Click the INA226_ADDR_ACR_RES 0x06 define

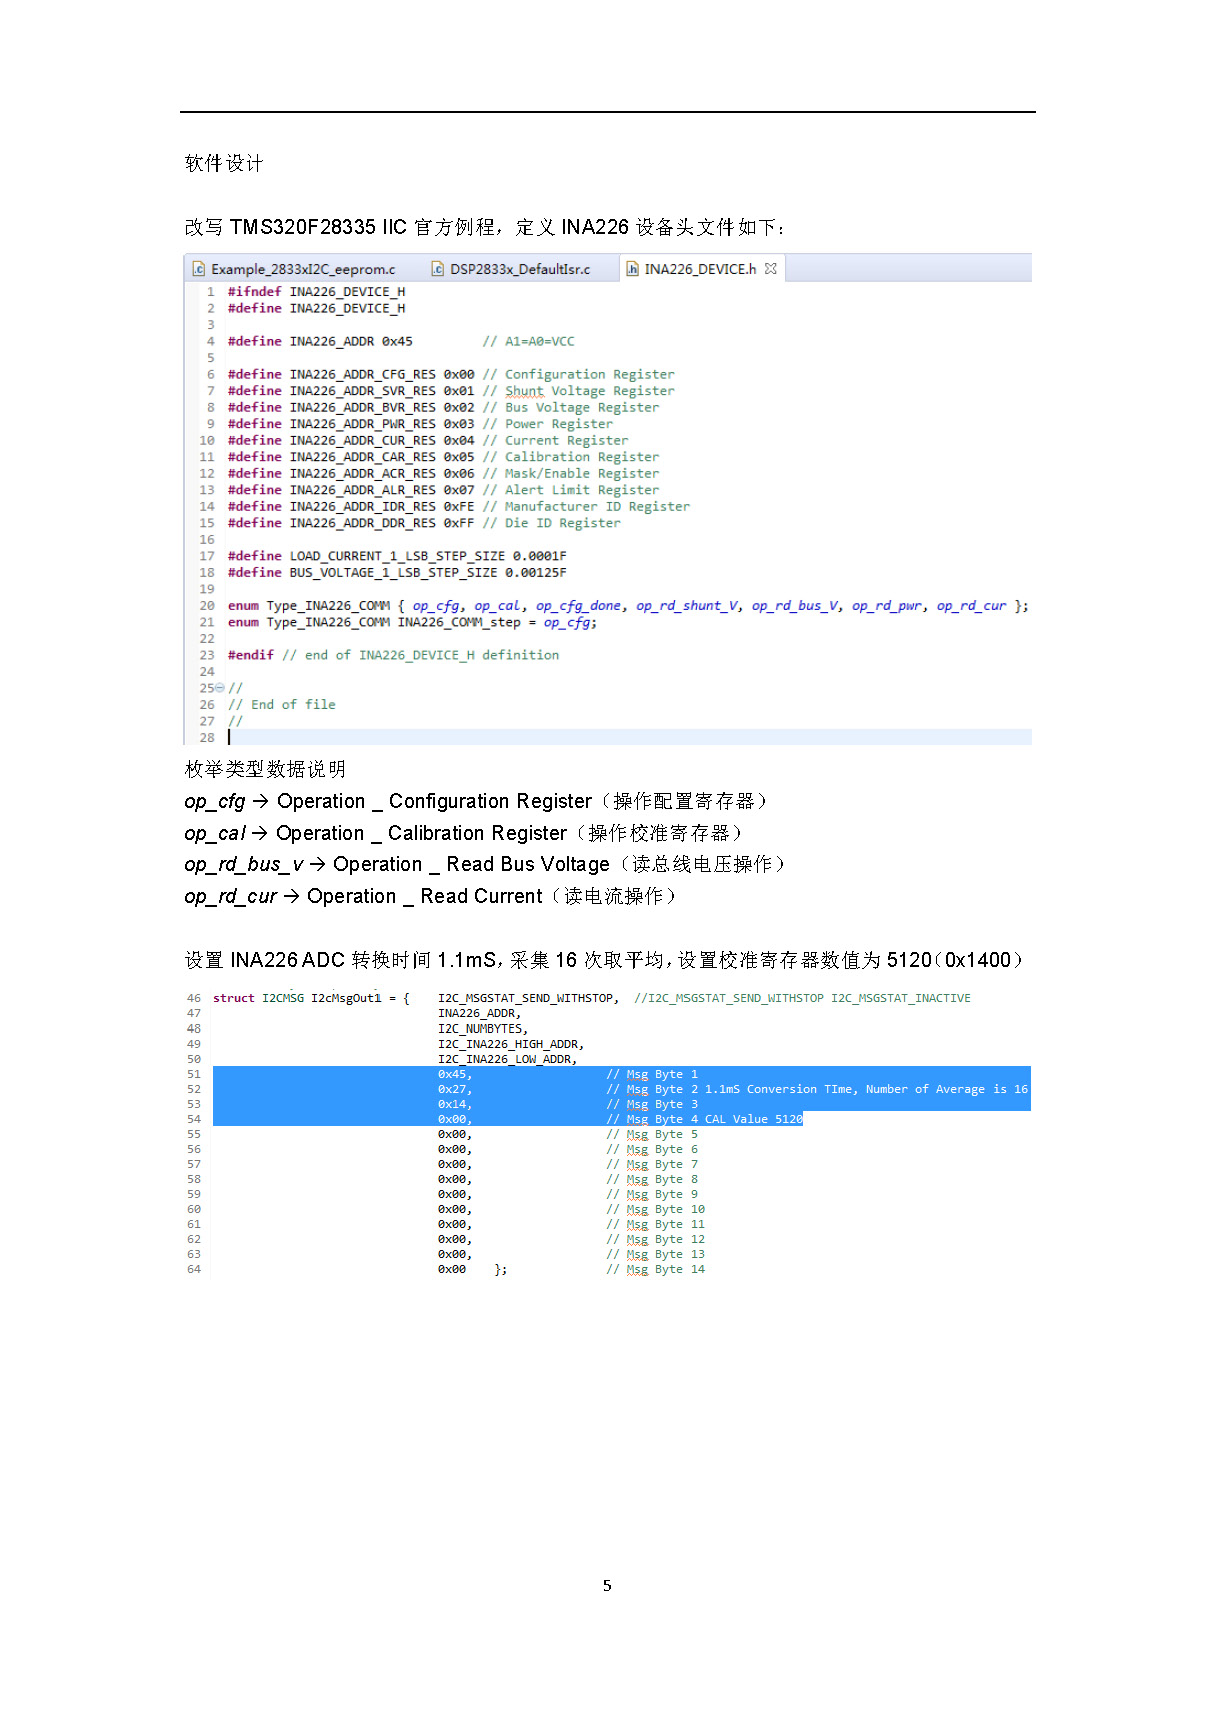click(443, 473)
